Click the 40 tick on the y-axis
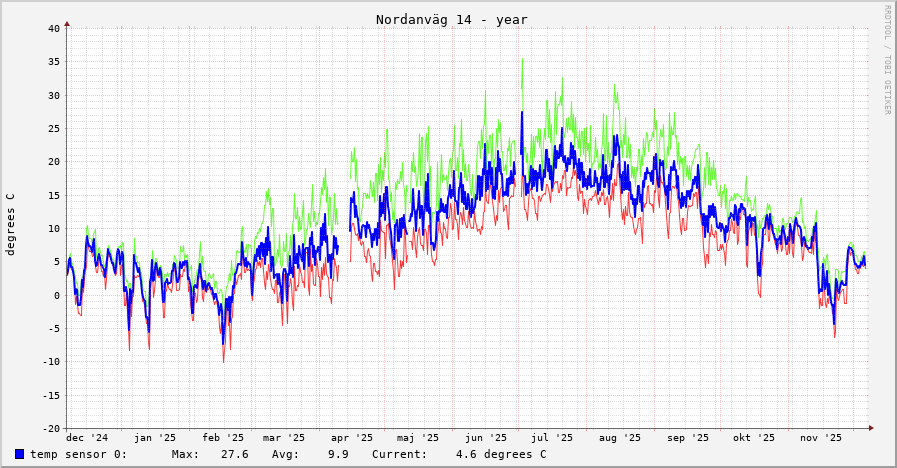 [x=54, y=28]
